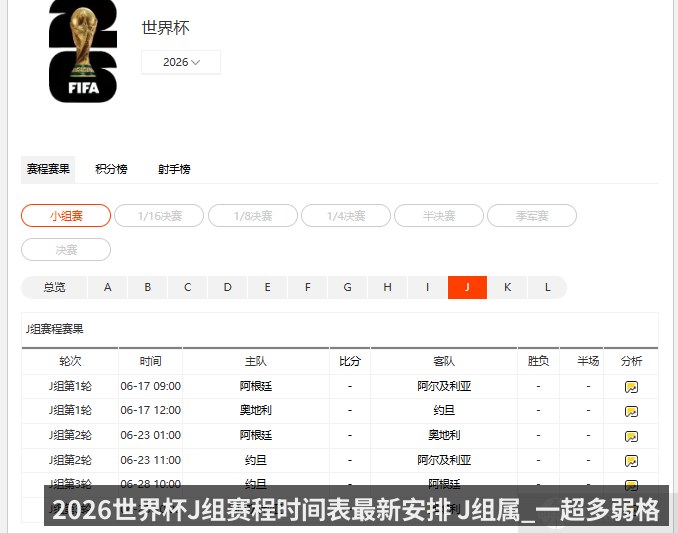Select the 小组赛 stage button
Viewport: 678px width, 533px height.
pos(66,216)
